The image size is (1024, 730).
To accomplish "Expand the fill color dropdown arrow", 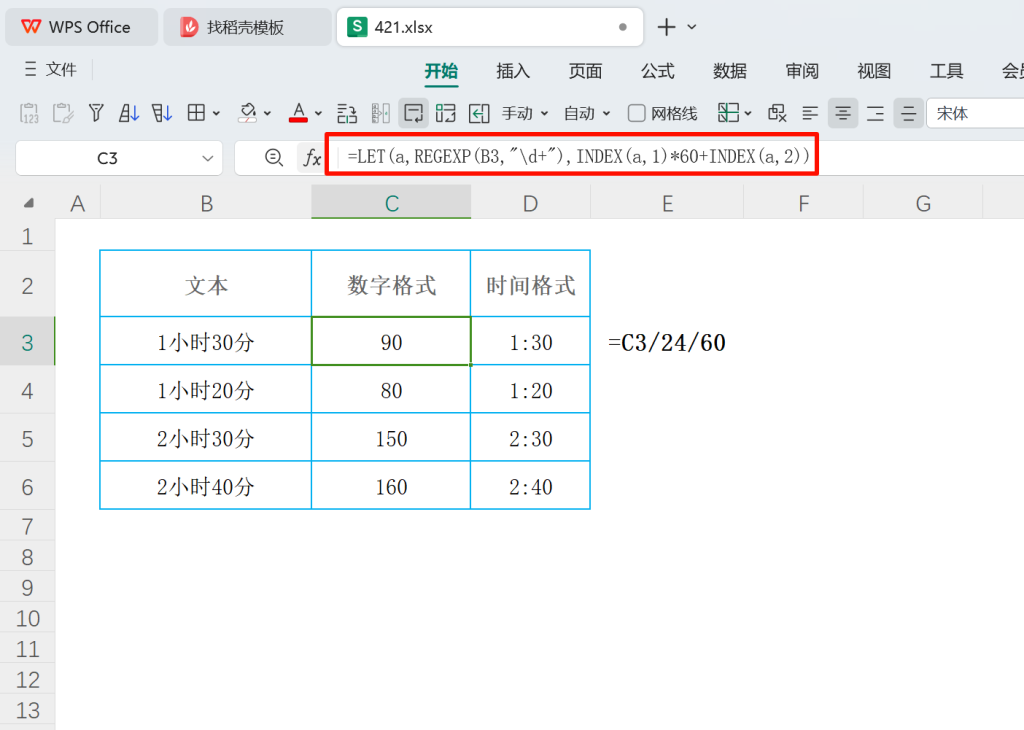I will pos(267,114).
